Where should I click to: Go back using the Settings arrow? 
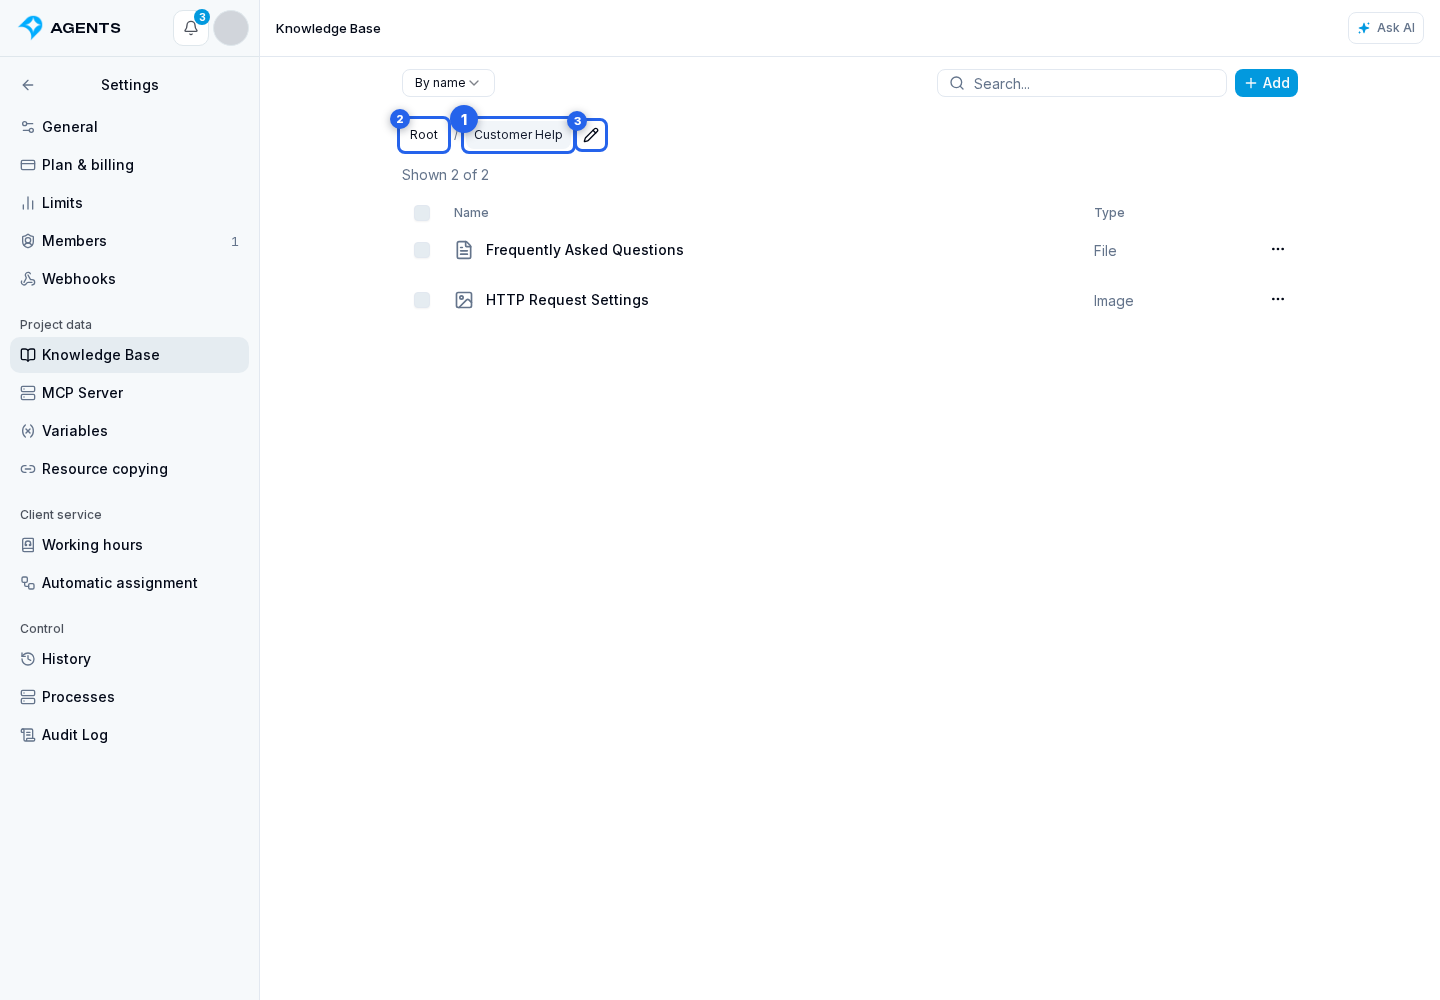pos(28,85)
